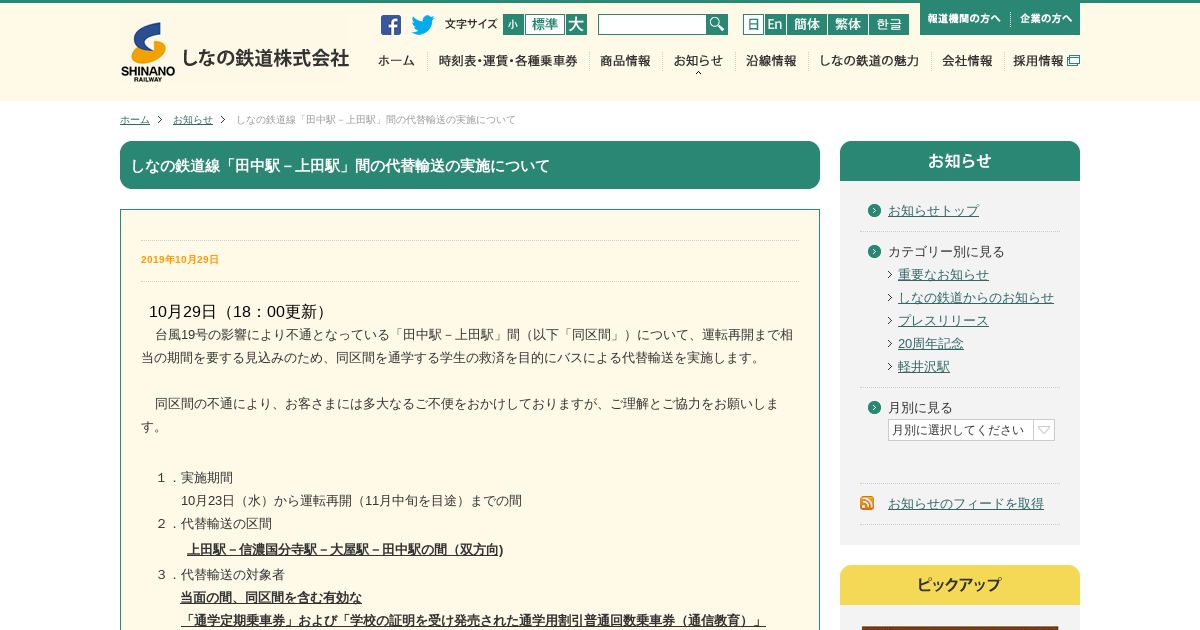Set font size to 標準
Screen dimensions: 1200x630
tap(545, 24)
